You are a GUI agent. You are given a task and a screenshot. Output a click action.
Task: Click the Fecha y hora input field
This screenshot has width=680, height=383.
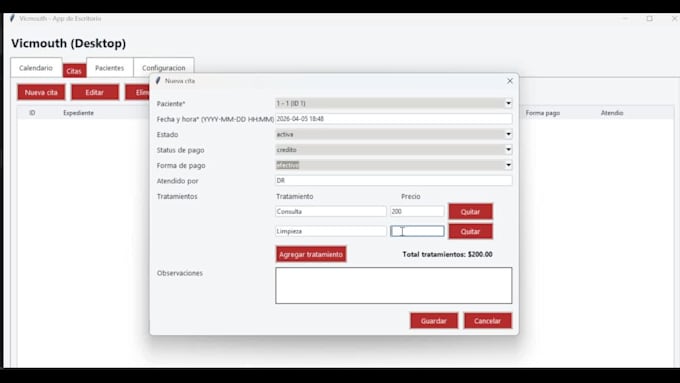(393, 119)
